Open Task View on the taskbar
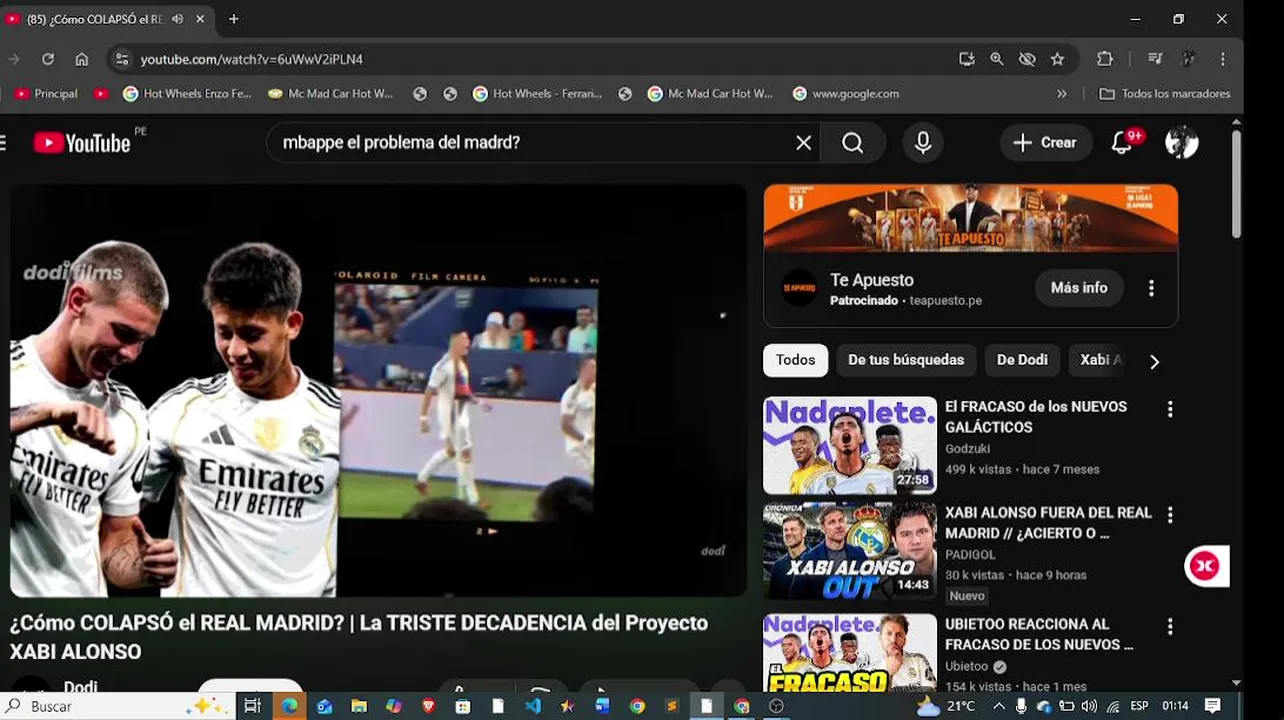Screen dimensions: 1284x720 tap(252, 706)
